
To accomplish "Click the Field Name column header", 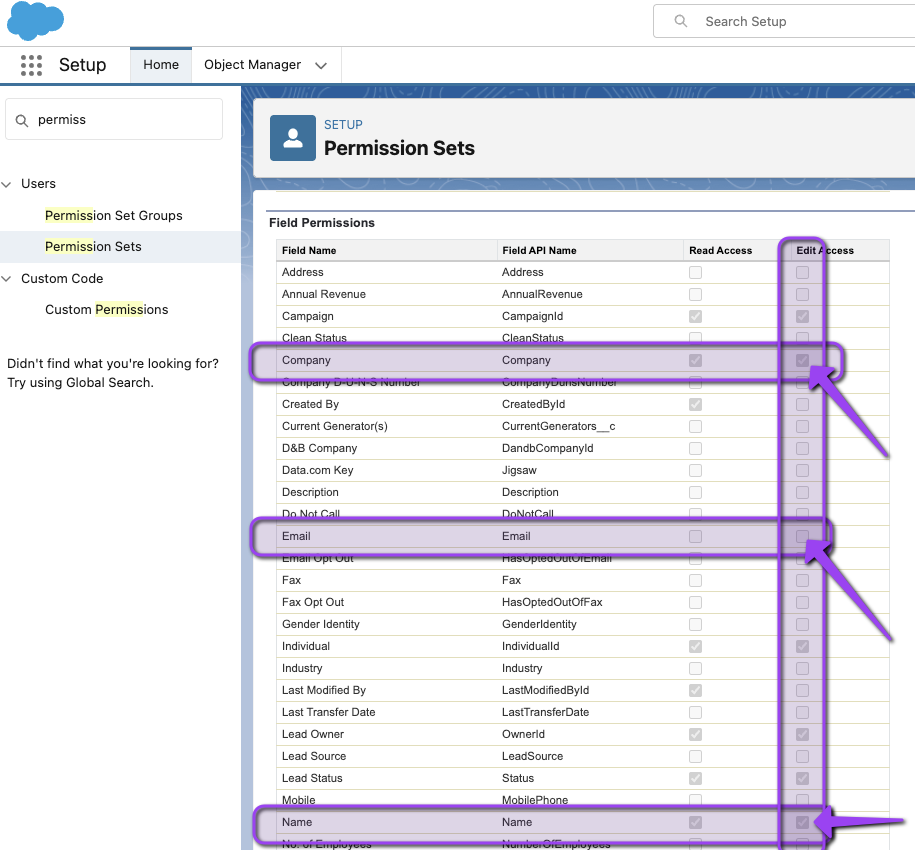I will tap(309, 250).
